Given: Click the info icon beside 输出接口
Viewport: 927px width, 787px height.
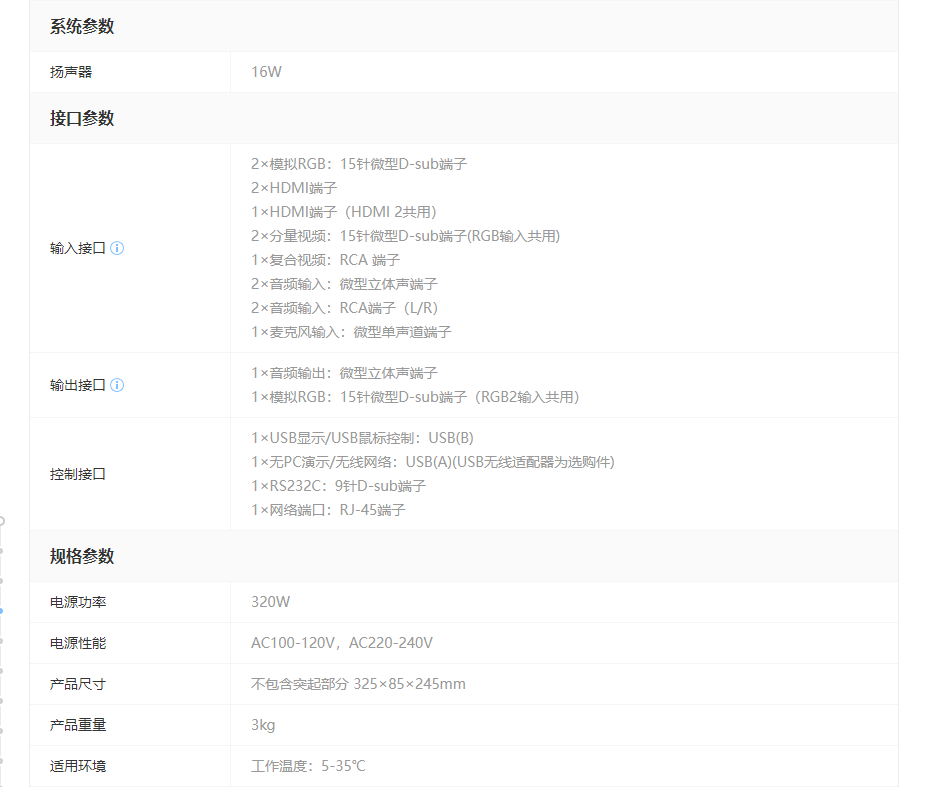Looking at the screenshot, I should [117, 385].
